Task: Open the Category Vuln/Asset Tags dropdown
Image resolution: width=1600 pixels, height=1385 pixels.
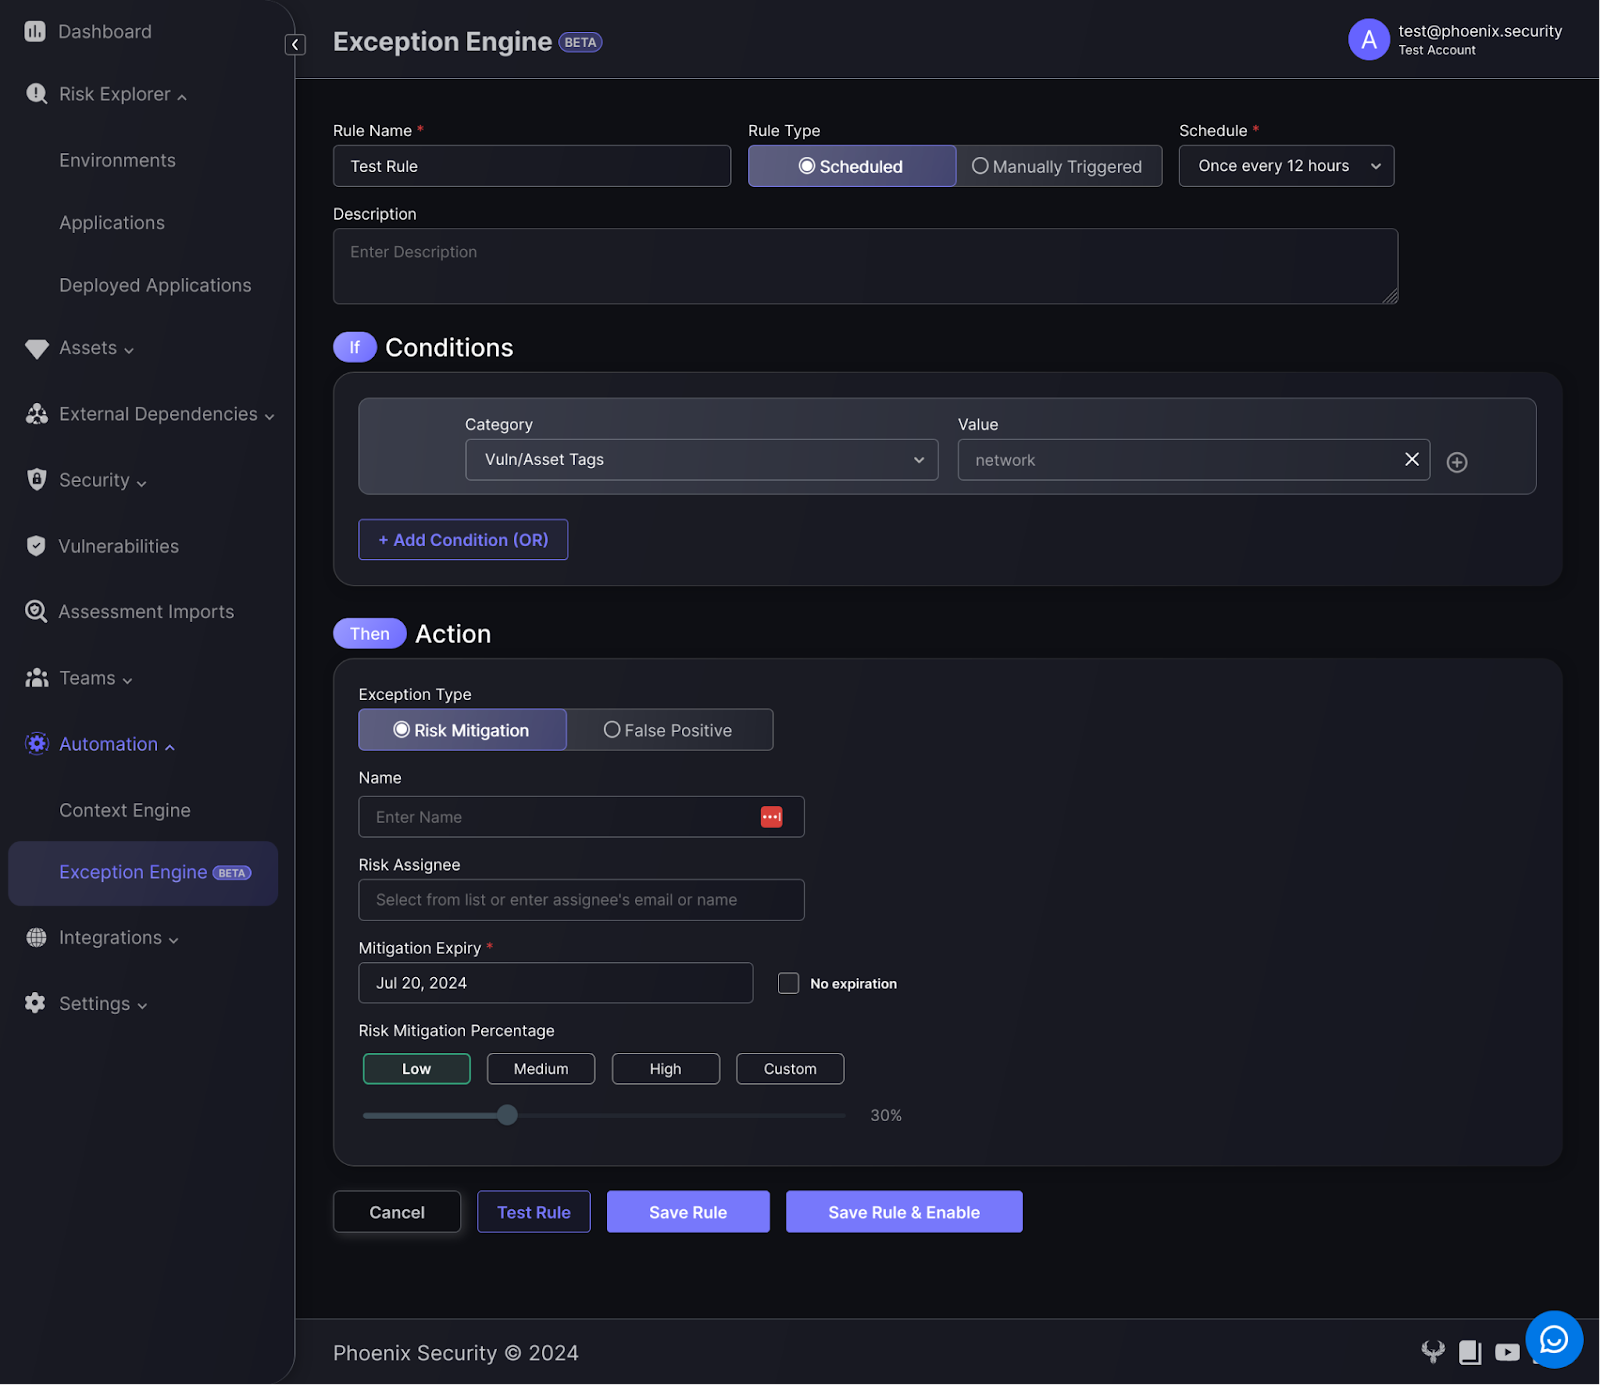Action: [x=701, y=460]
